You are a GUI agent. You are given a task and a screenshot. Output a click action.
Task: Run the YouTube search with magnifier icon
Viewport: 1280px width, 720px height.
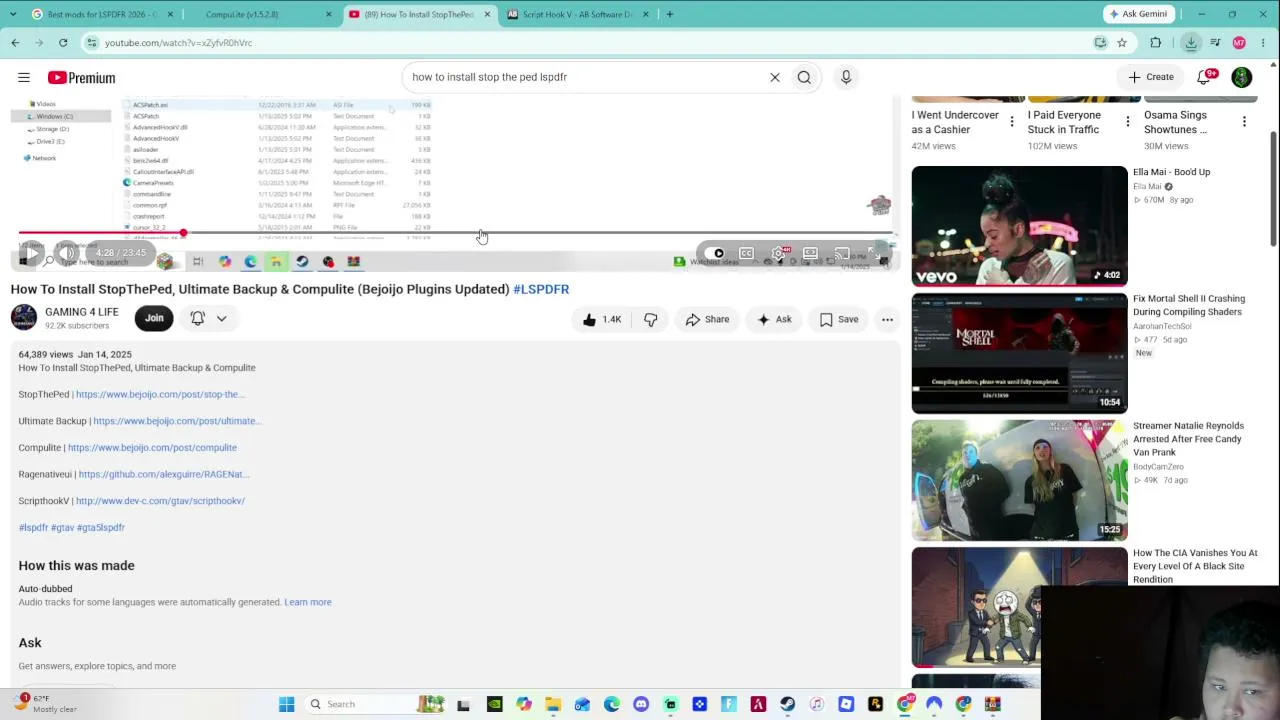tap(804, 77)
